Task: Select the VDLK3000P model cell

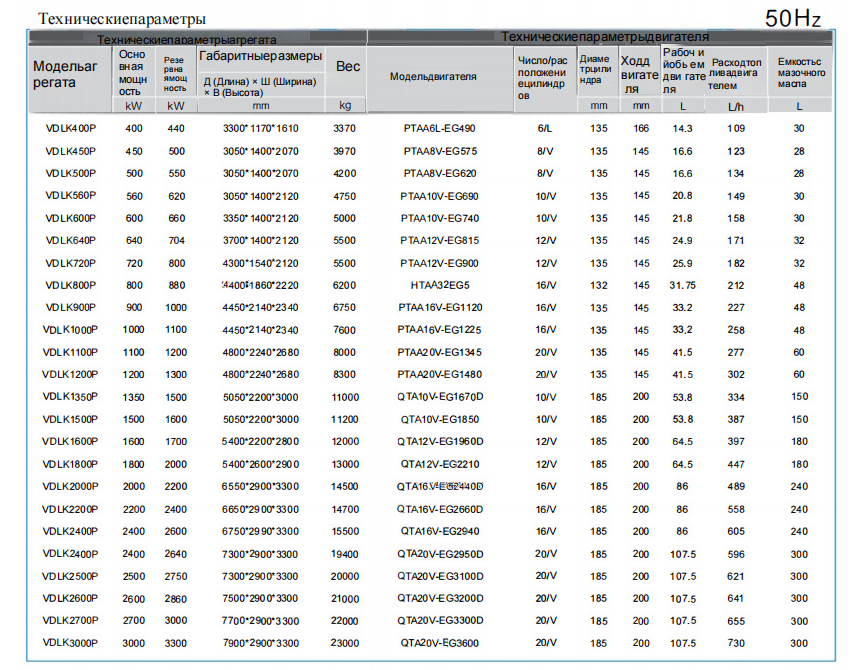Action: point(70,643)
